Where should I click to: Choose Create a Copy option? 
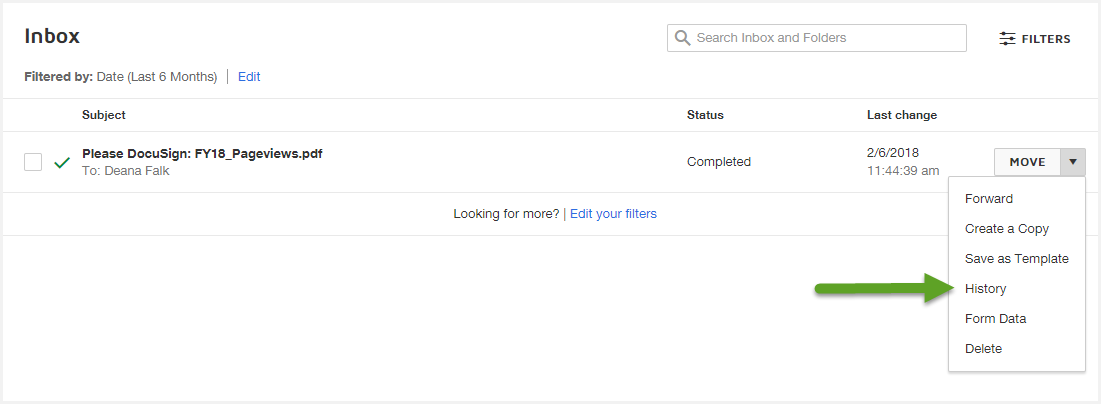point(1006,229)
